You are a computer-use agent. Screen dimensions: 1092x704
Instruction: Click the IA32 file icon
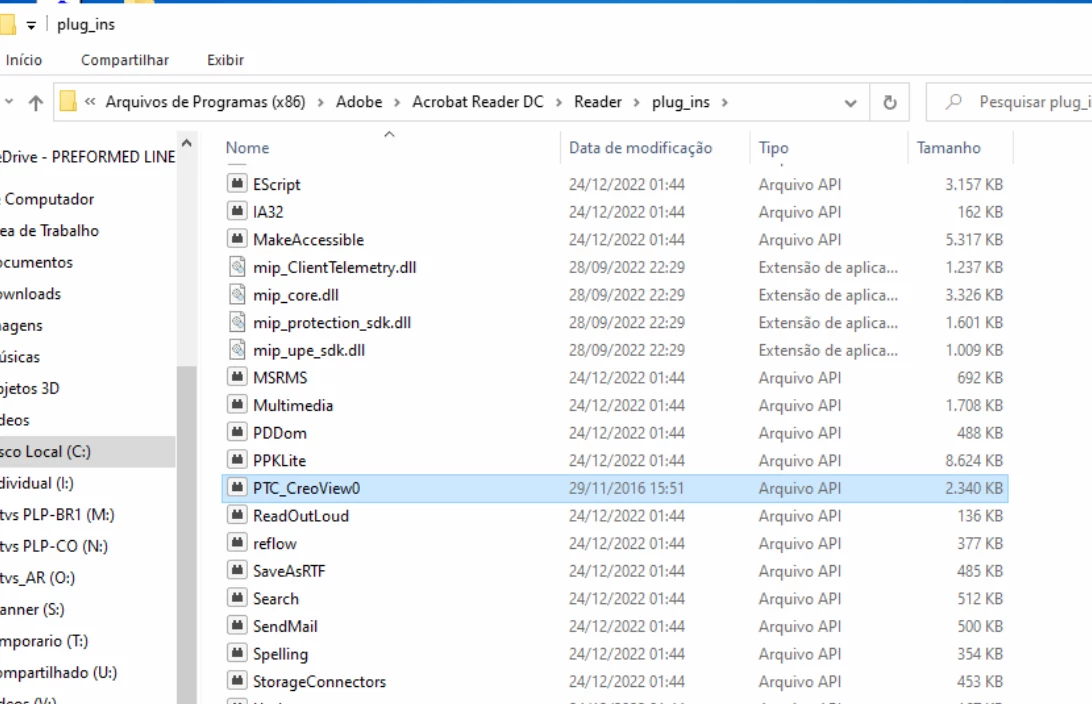[237, 211]
